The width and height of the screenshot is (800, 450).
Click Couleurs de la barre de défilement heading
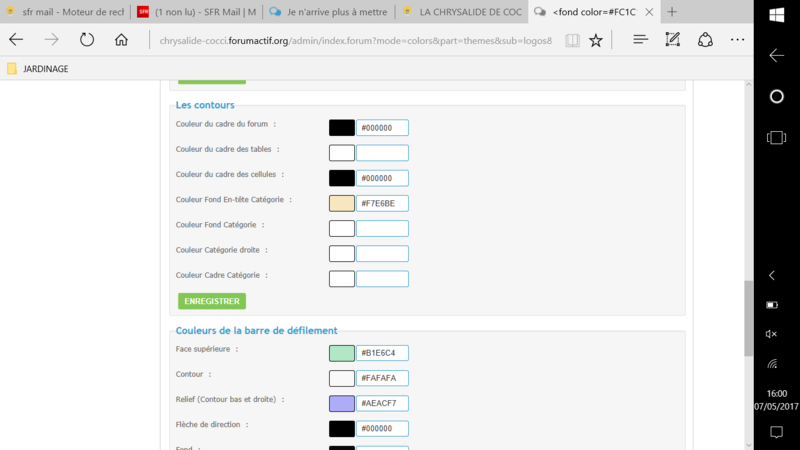[x=257, y=331]
